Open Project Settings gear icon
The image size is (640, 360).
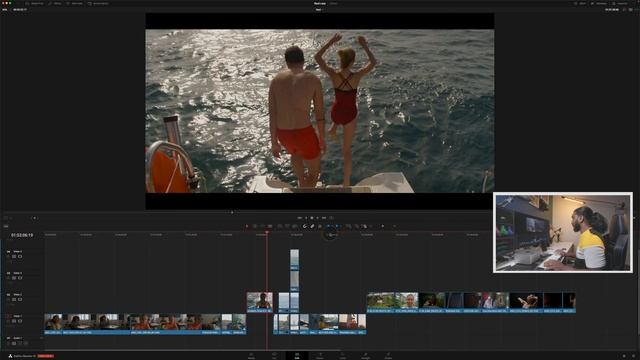633,356
